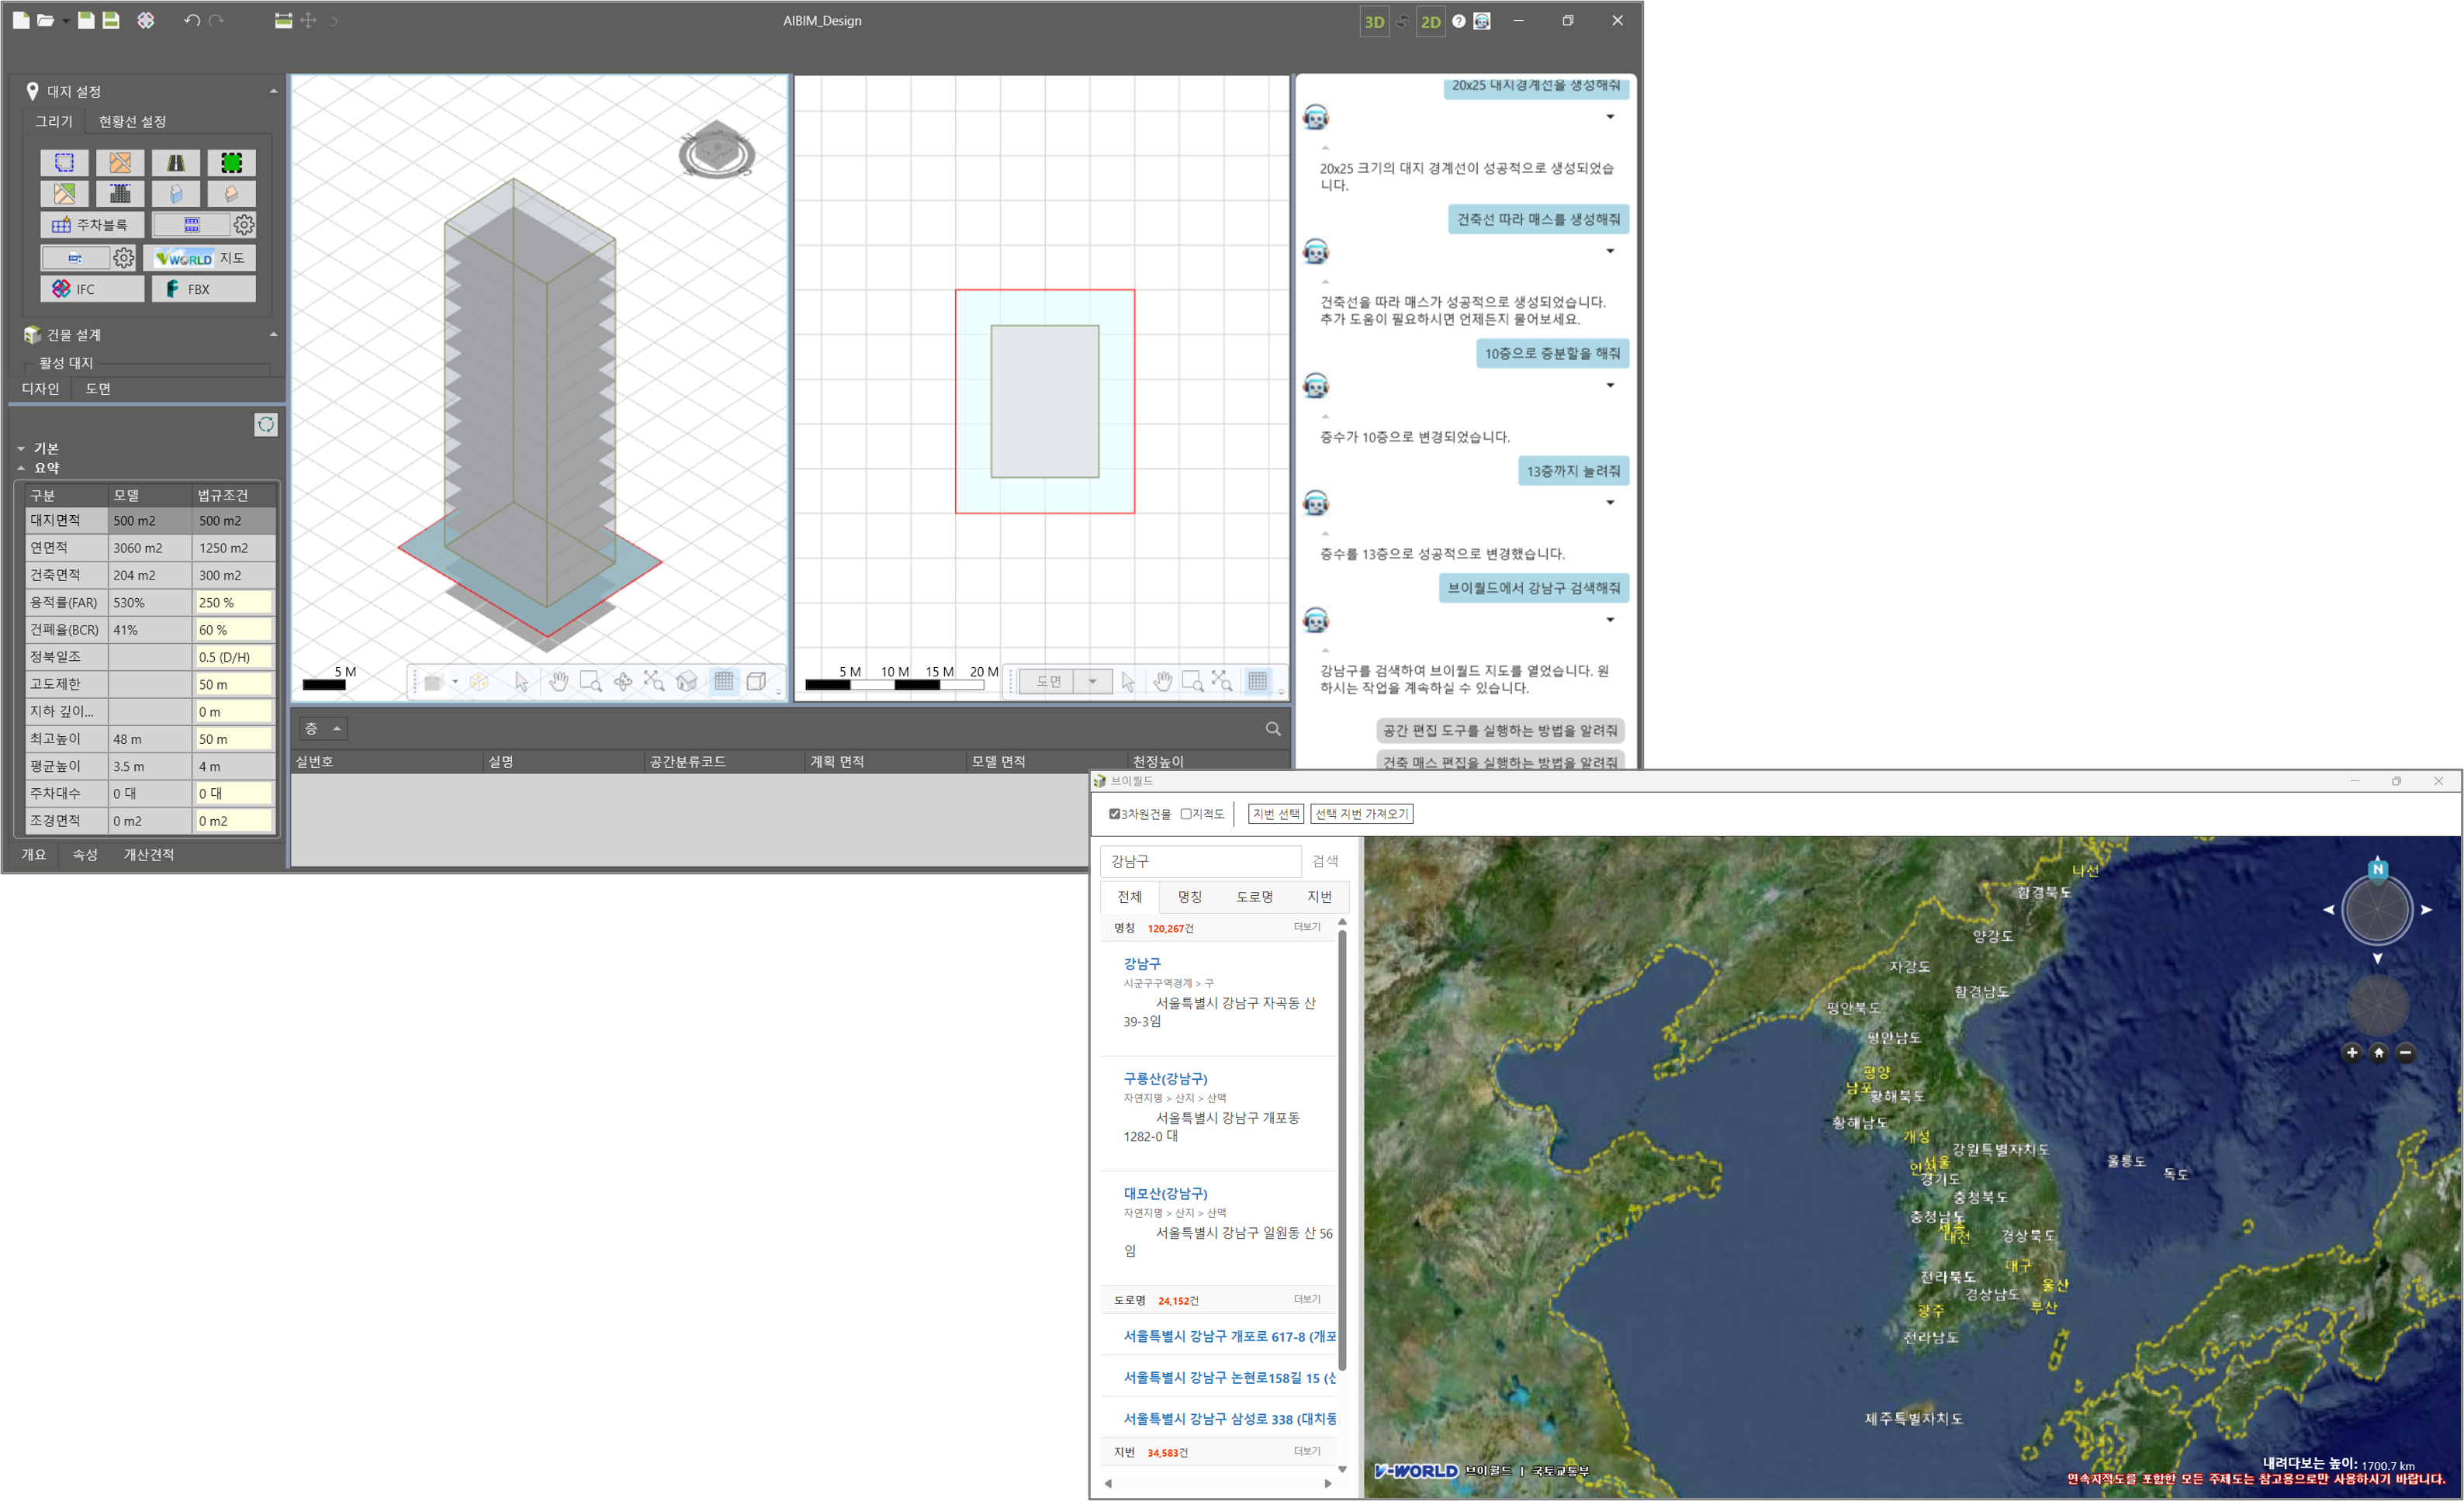Select the 도로명 search results tab
Viewport: 2464px width, 1501px height.
[1254, 897]
